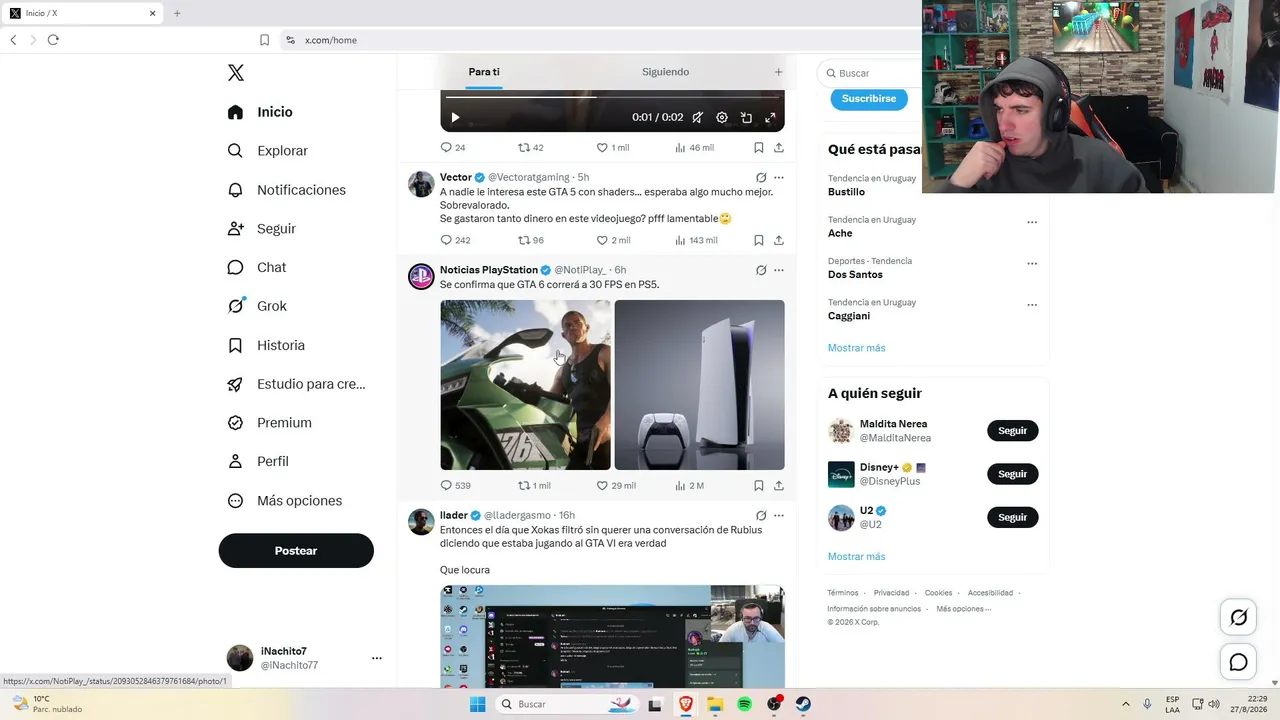Open File Explorer from the taskbar
Image resolution: width=1280 pixels, height=720 pixels.
[x=715, y=705]
